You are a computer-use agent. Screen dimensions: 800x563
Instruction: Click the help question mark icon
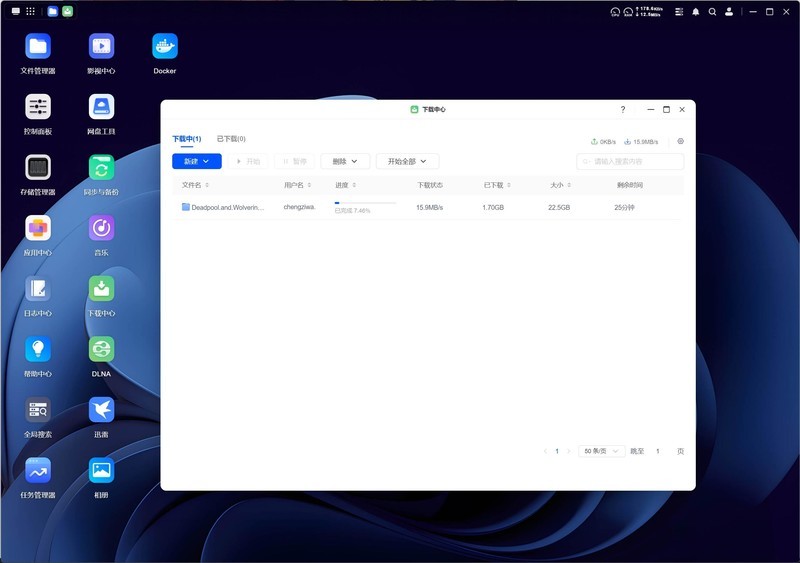coord(623,109)
